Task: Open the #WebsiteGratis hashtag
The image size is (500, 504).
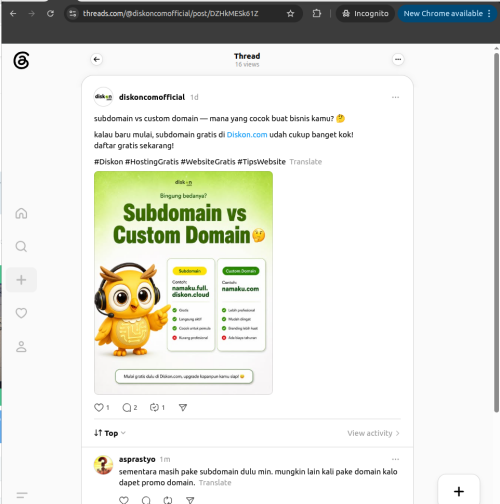Action: click(208, 162)
